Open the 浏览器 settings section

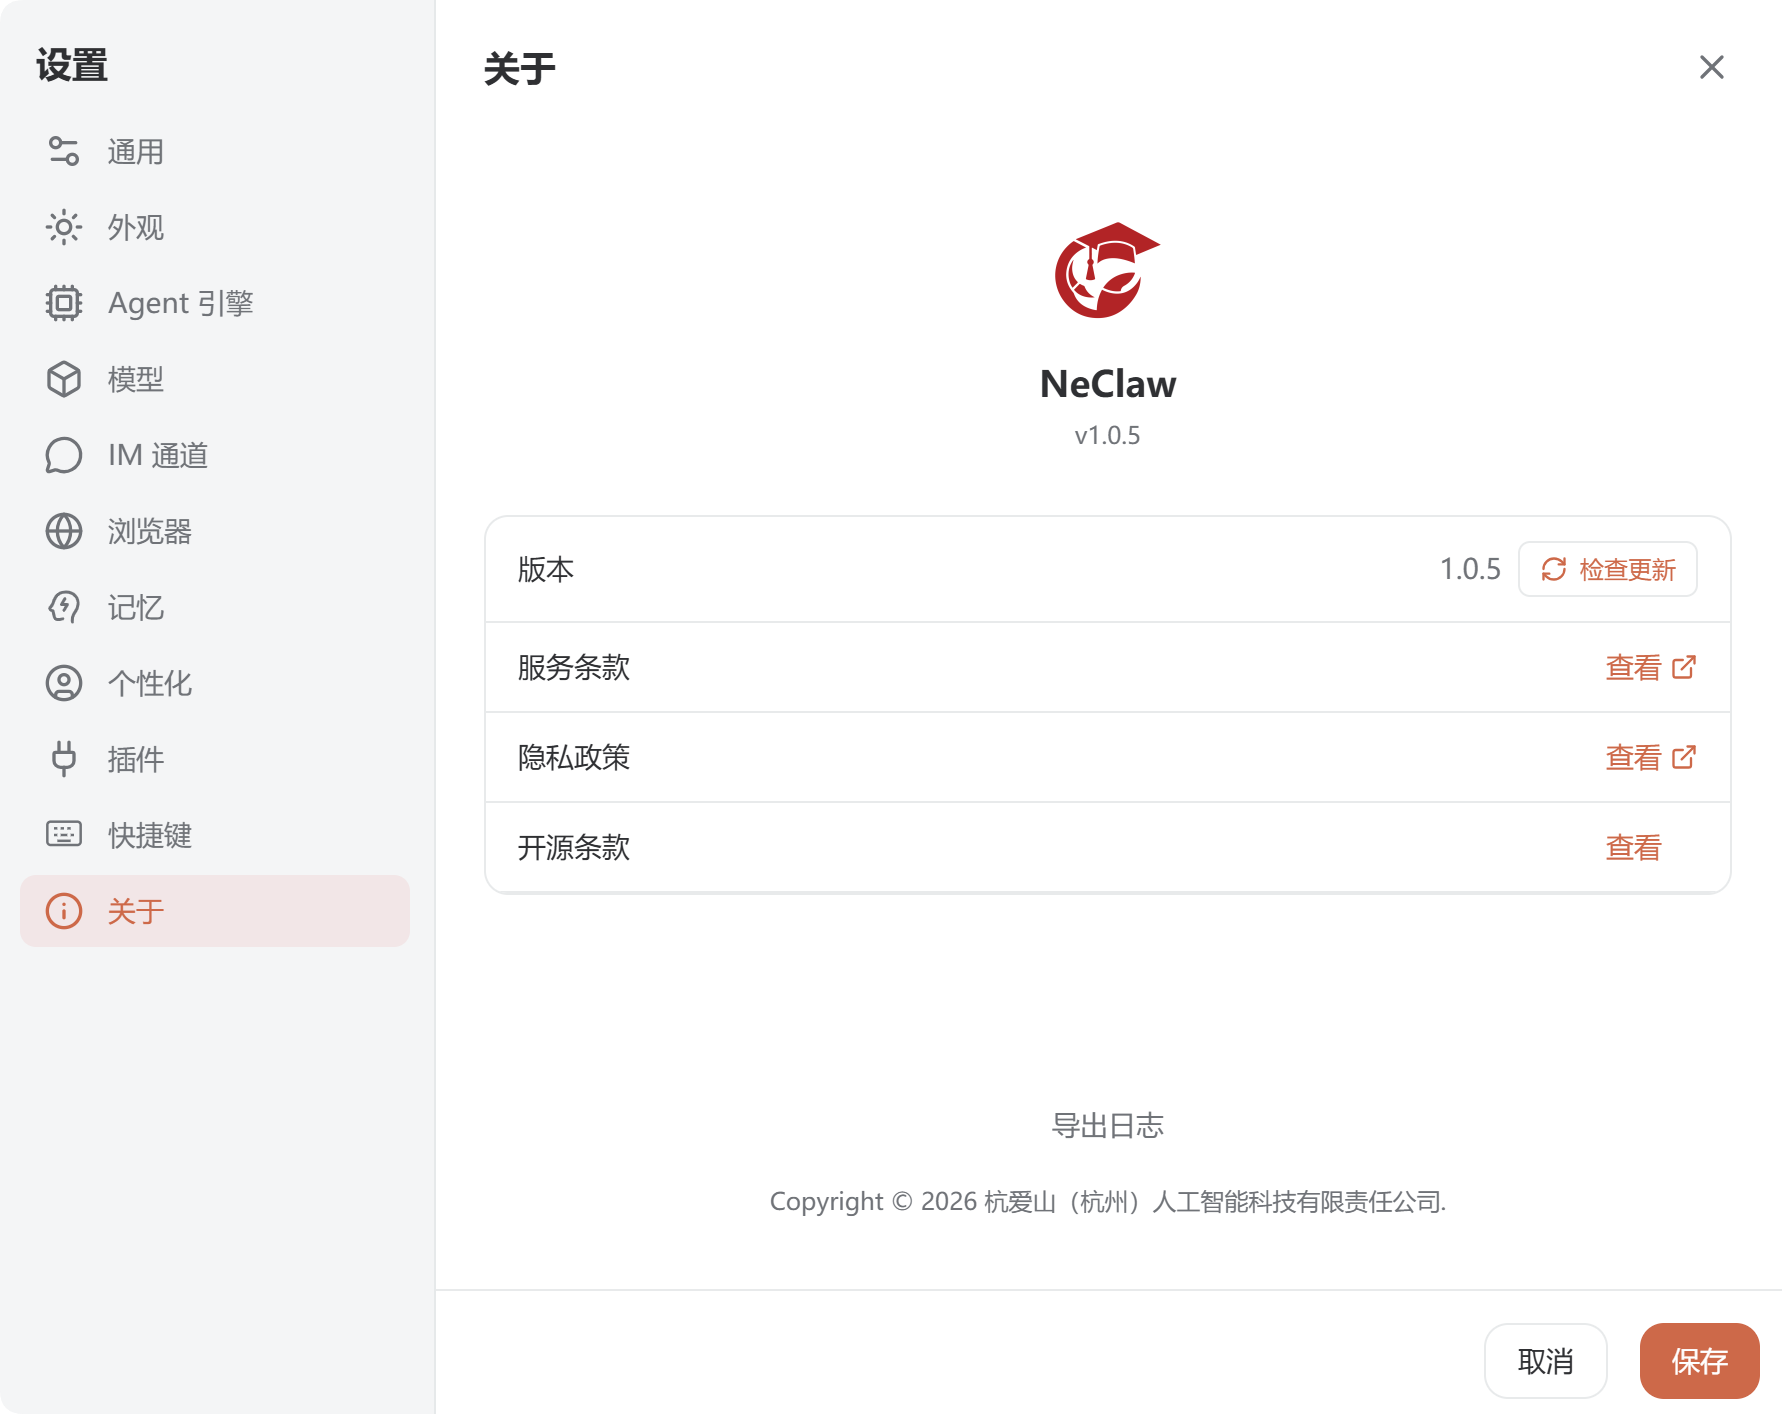[215, 531]
